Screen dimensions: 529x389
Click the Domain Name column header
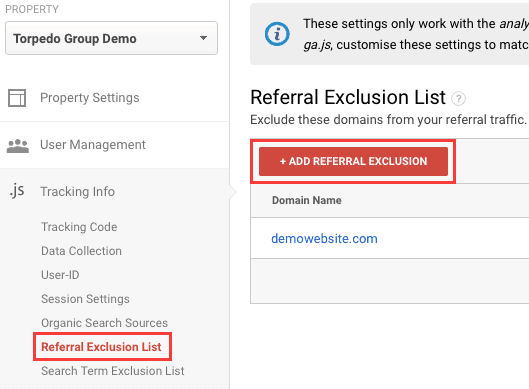click(307, 200)
